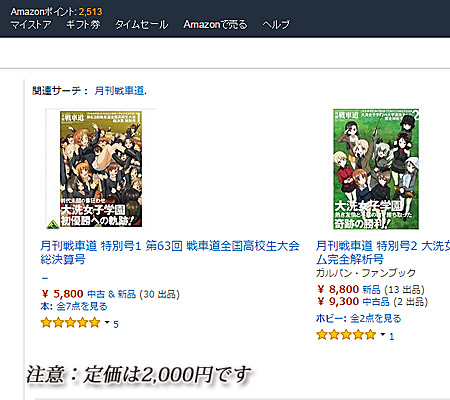Go to タイムセール page
This screenshot has width=450, height=400.
click(141, 25)
